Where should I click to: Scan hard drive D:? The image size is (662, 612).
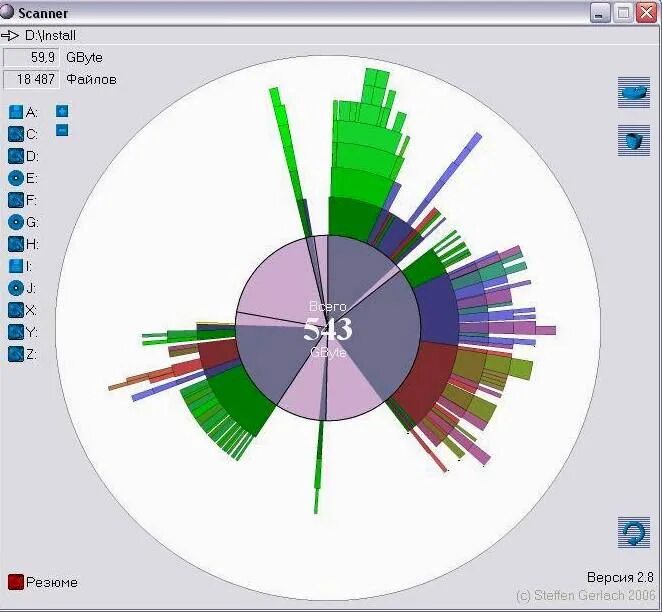coord(16,156)
